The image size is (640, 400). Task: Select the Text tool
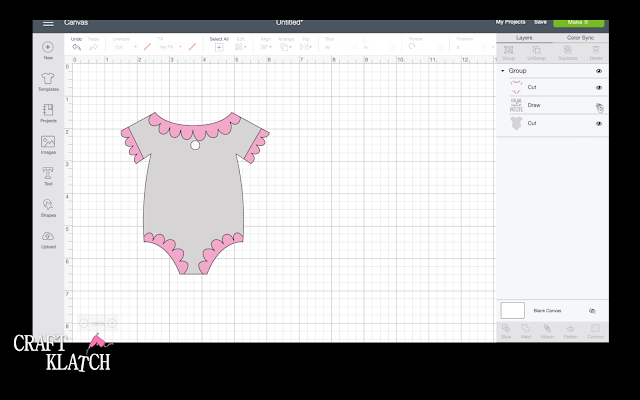tap(48, 176)
